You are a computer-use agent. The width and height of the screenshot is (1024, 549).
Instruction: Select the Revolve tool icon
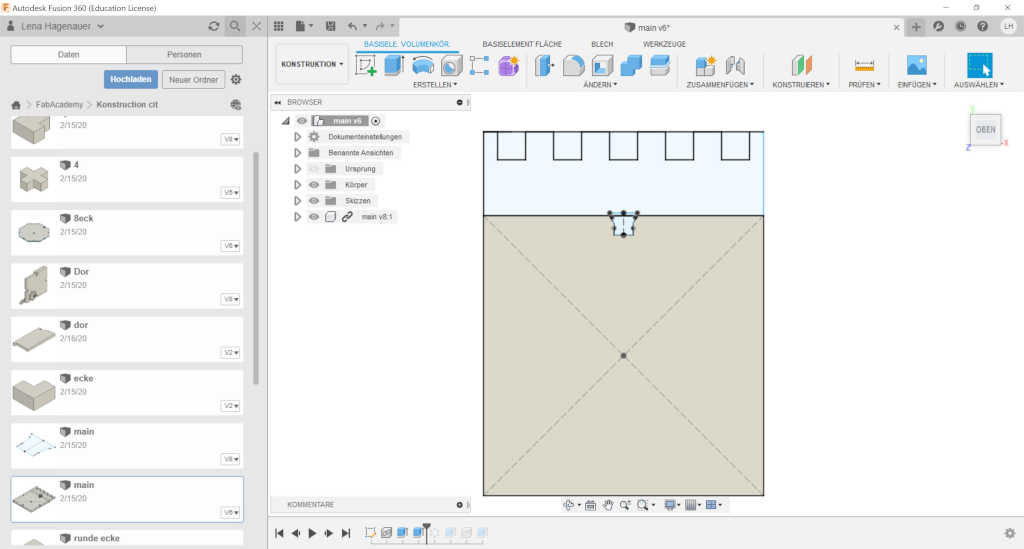point(423,65)
